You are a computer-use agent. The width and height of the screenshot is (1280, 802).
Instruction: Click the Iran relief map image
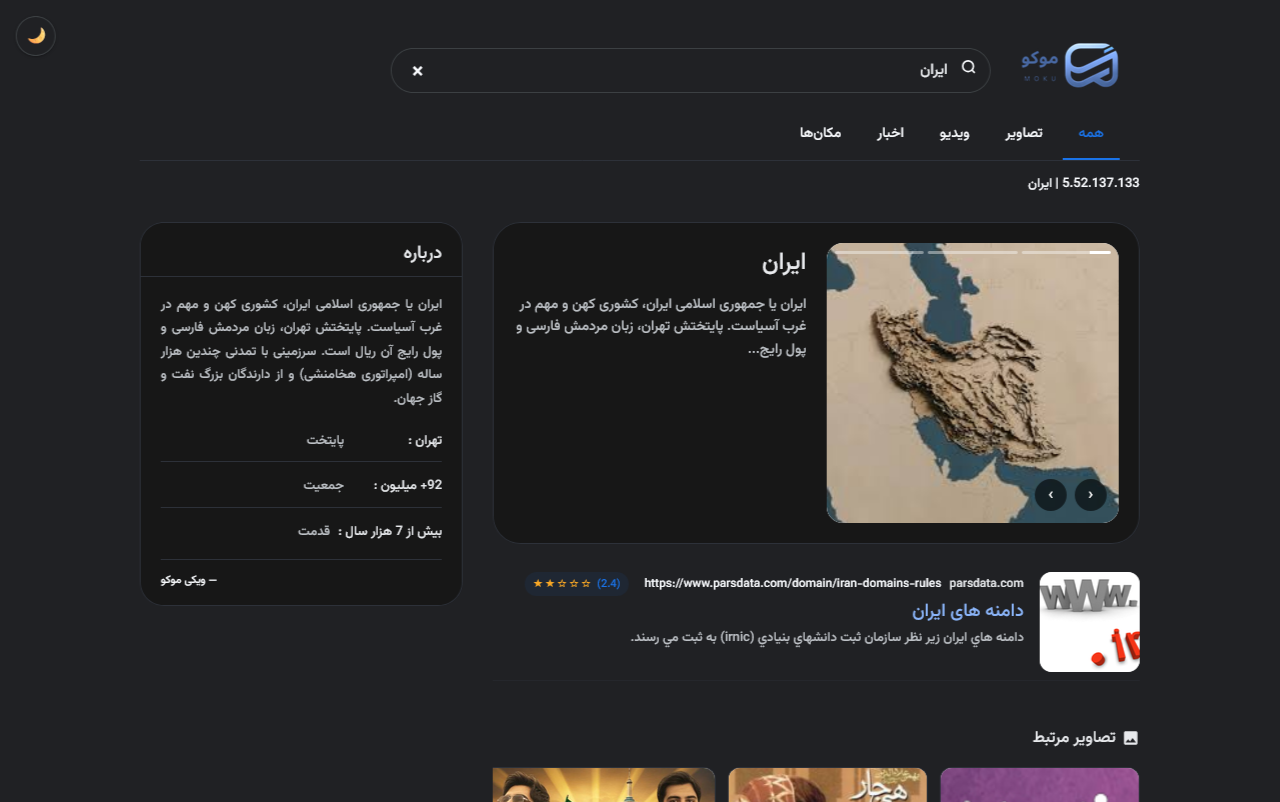(x=973, y=383)
